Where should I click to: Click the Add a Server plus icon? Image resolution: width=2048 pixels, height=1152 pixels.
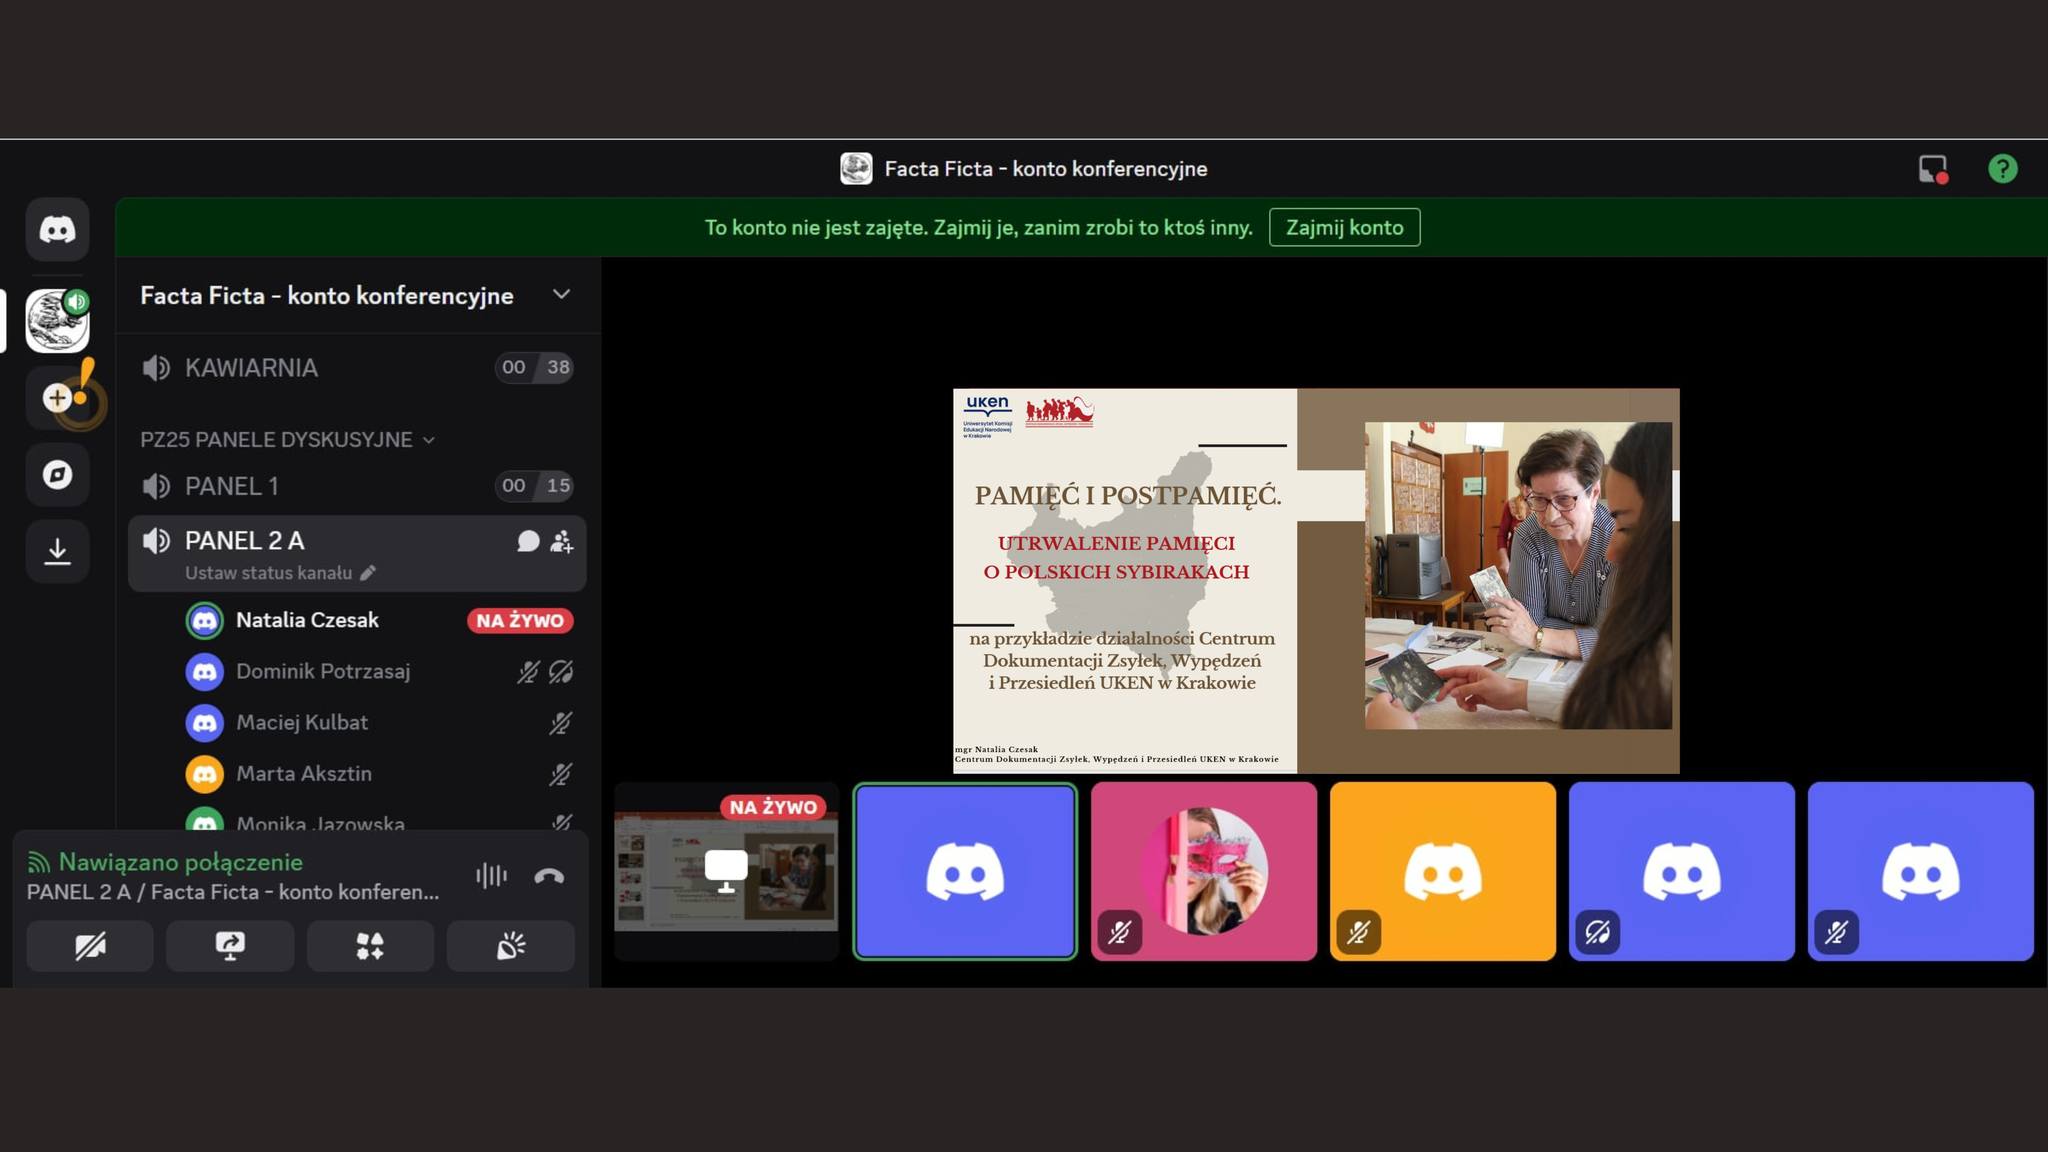point(57,398)
